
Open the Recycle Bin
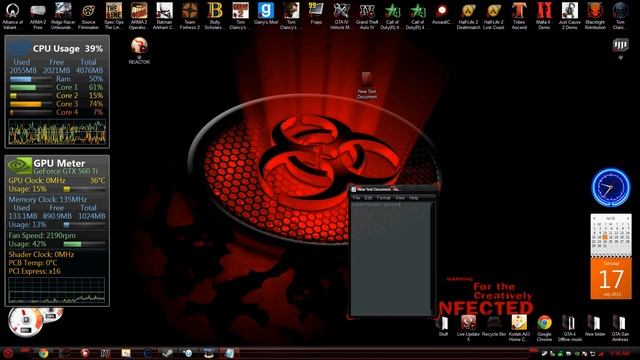point(493,326)
